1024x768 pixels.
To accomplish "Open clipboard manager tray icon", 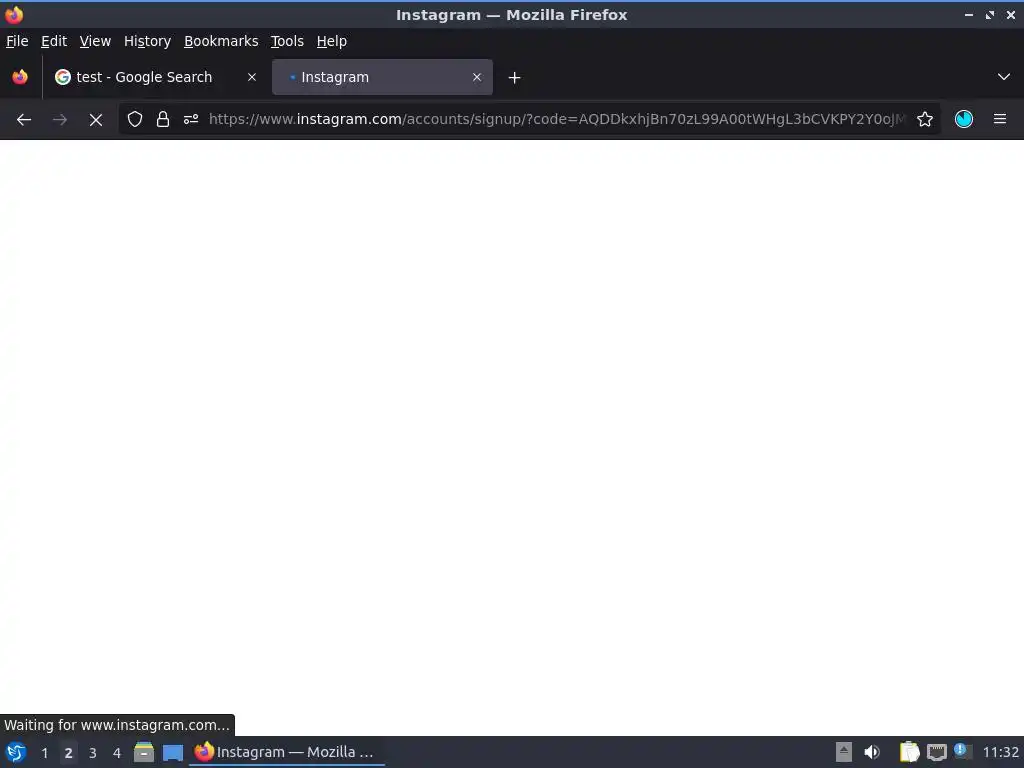I will pos(909,752).
